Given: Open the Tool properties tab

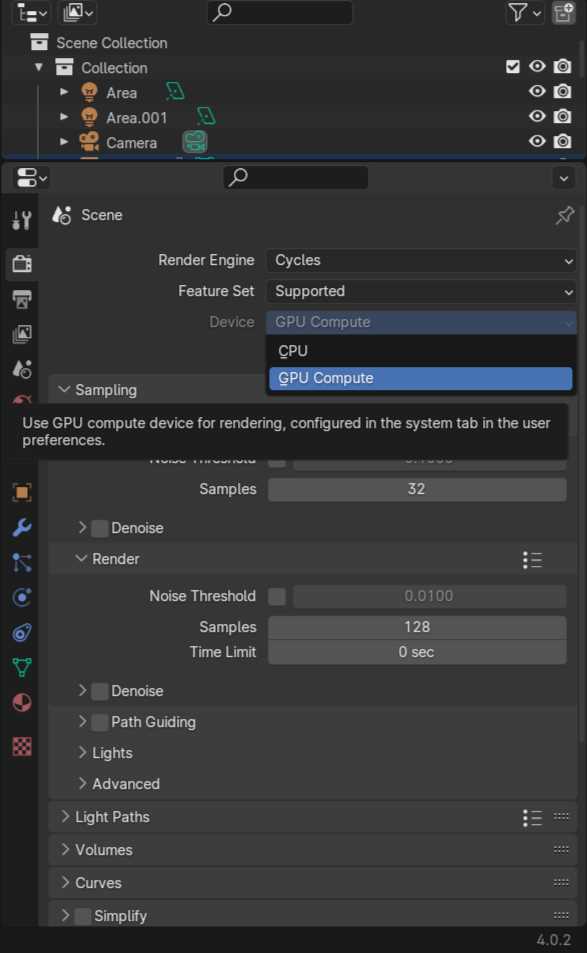Looking at the screenshot, I should pyautogui.click(x=22, y=219).
